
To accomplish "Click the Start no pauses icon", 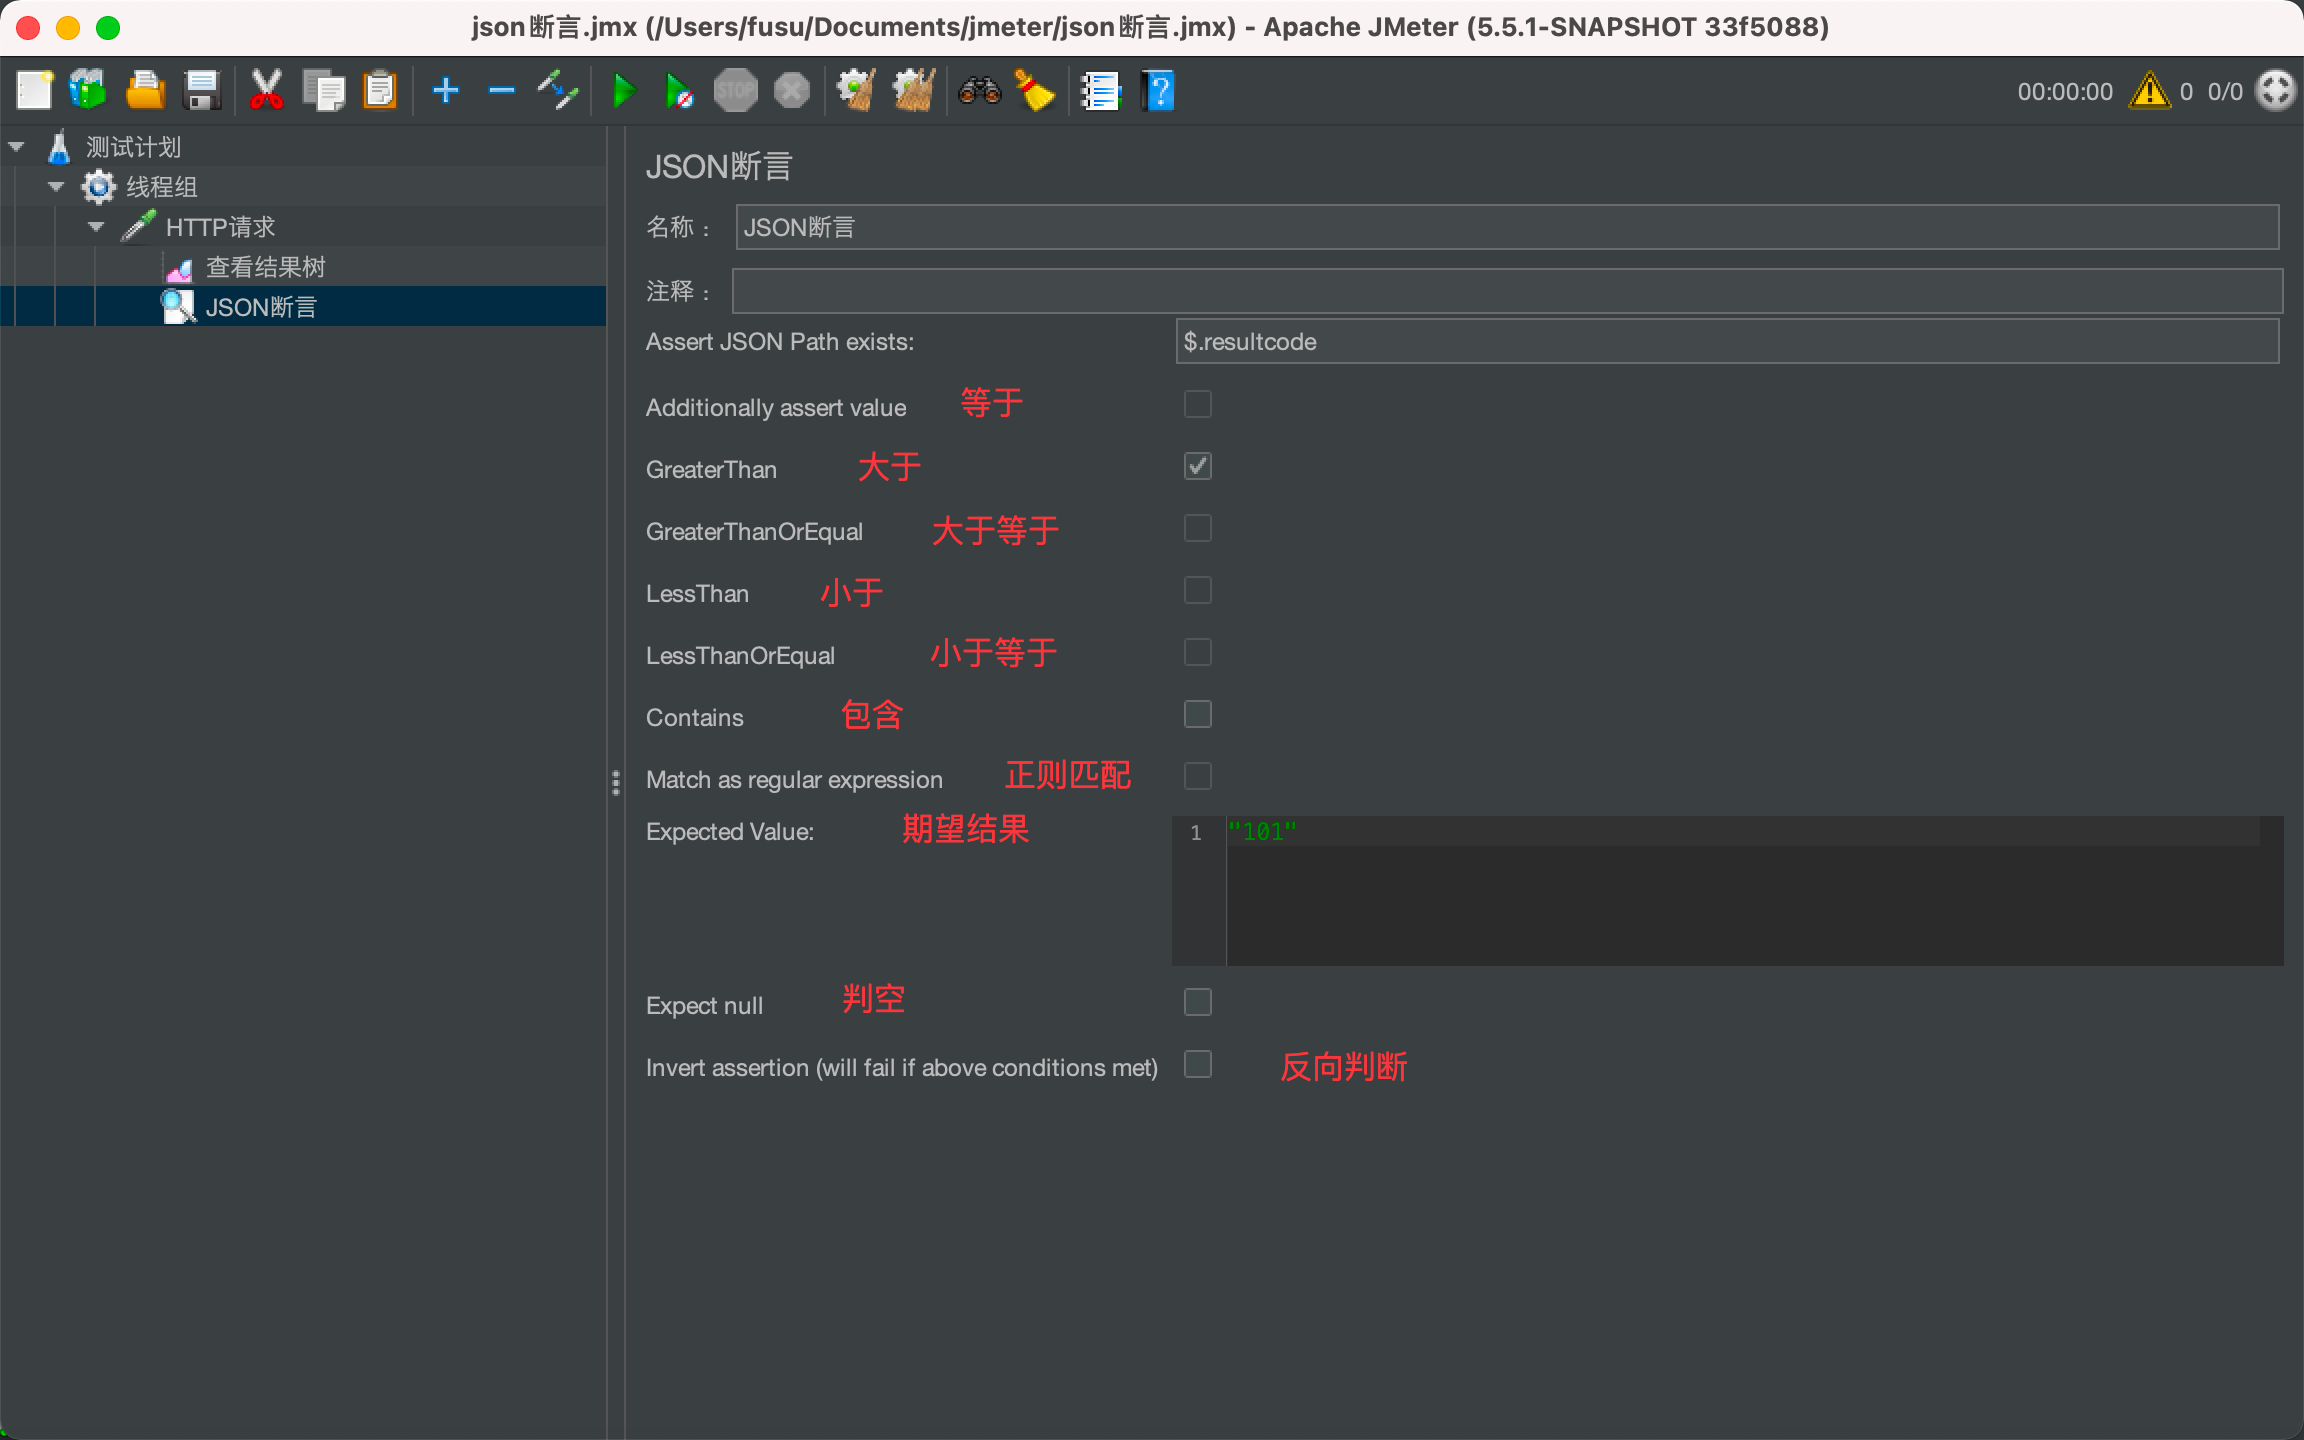I will pyautogui.click(x=679, y=91).
